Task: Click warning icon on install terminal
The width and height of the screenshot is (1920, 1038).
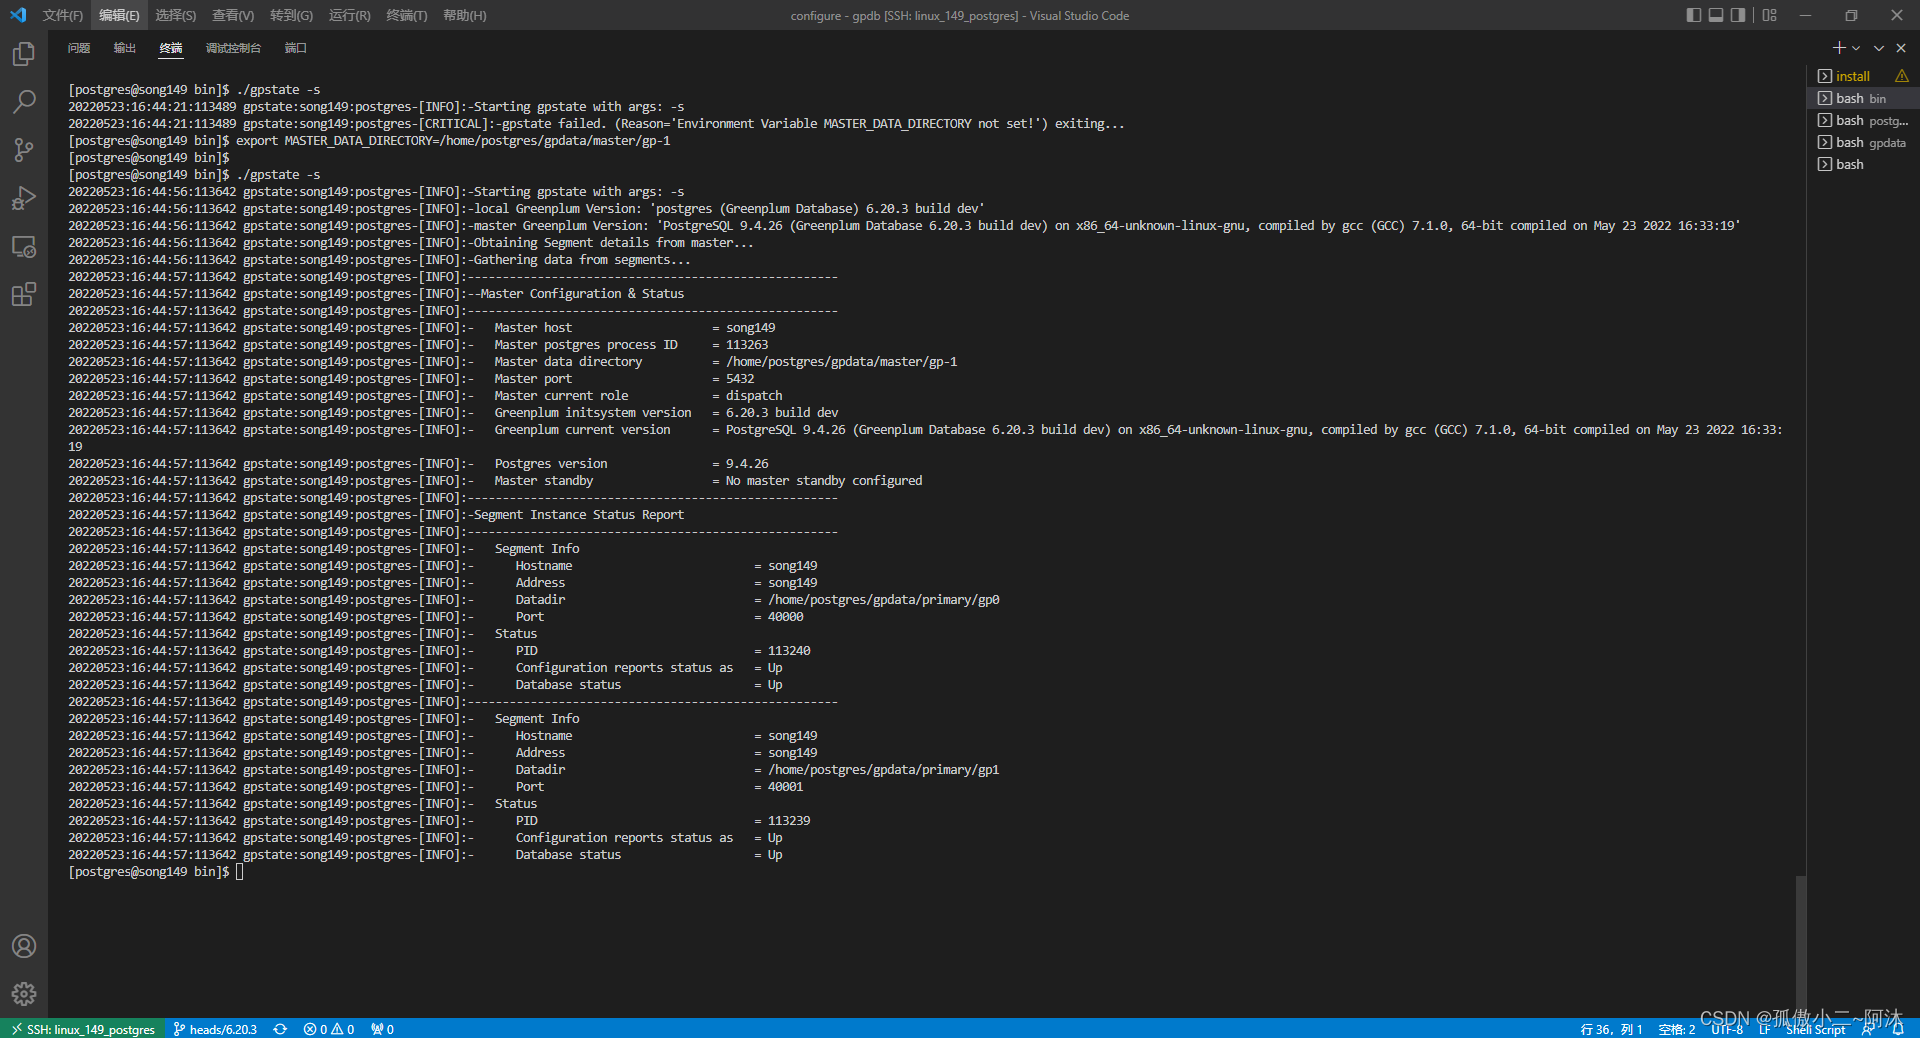Action: (1902, 76)
